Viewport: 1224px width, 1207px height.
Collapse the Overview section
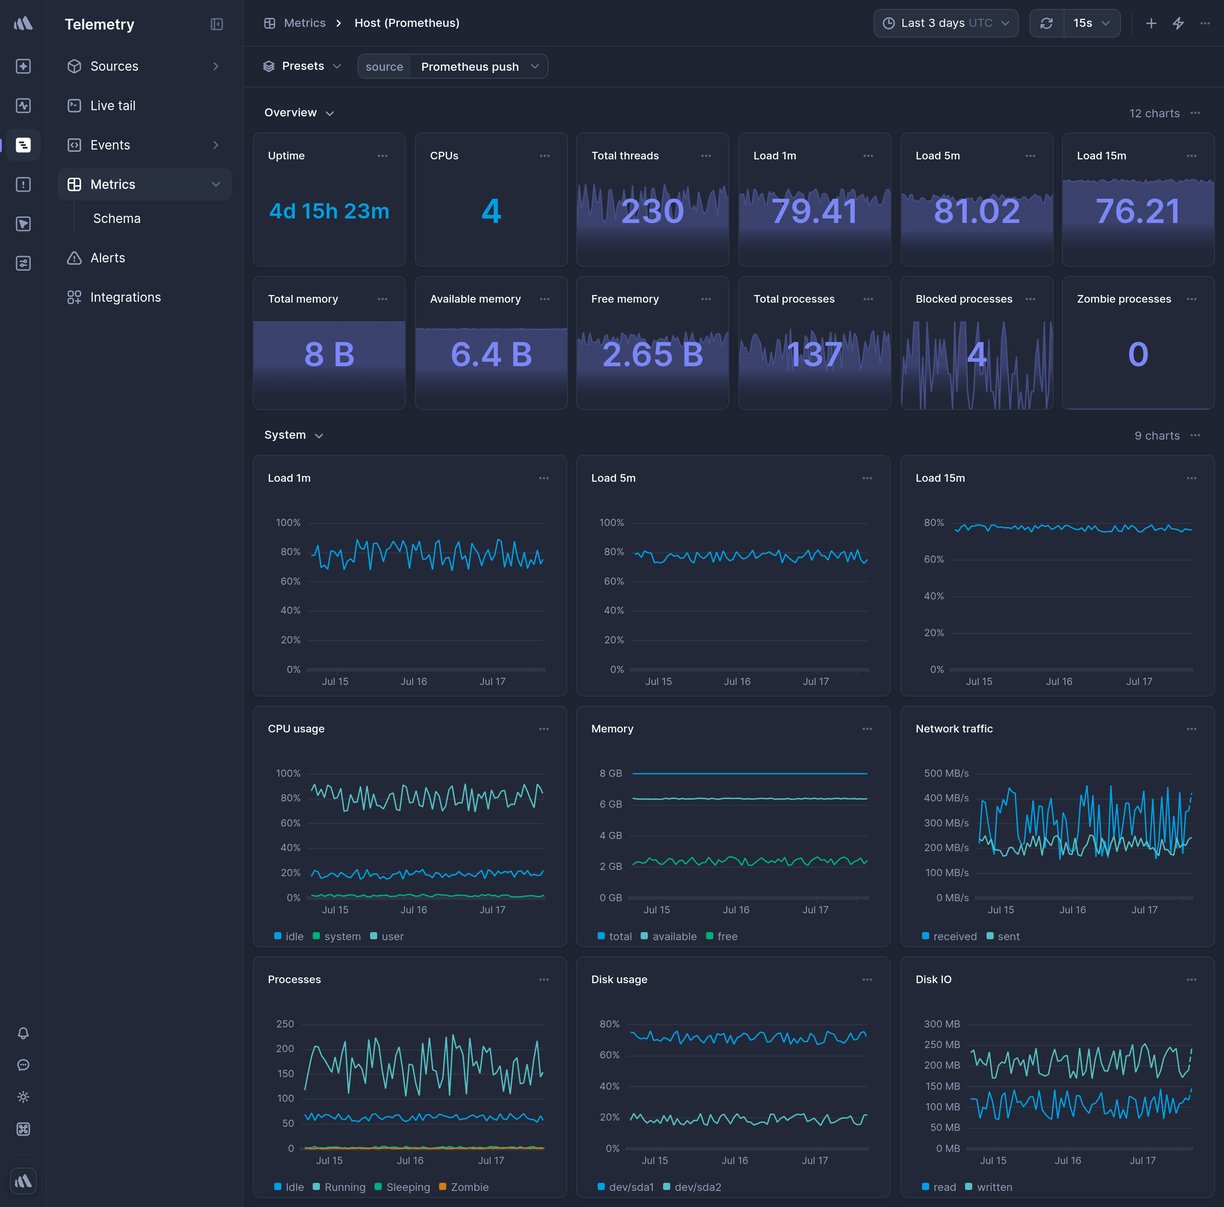[x=299, y=113]
